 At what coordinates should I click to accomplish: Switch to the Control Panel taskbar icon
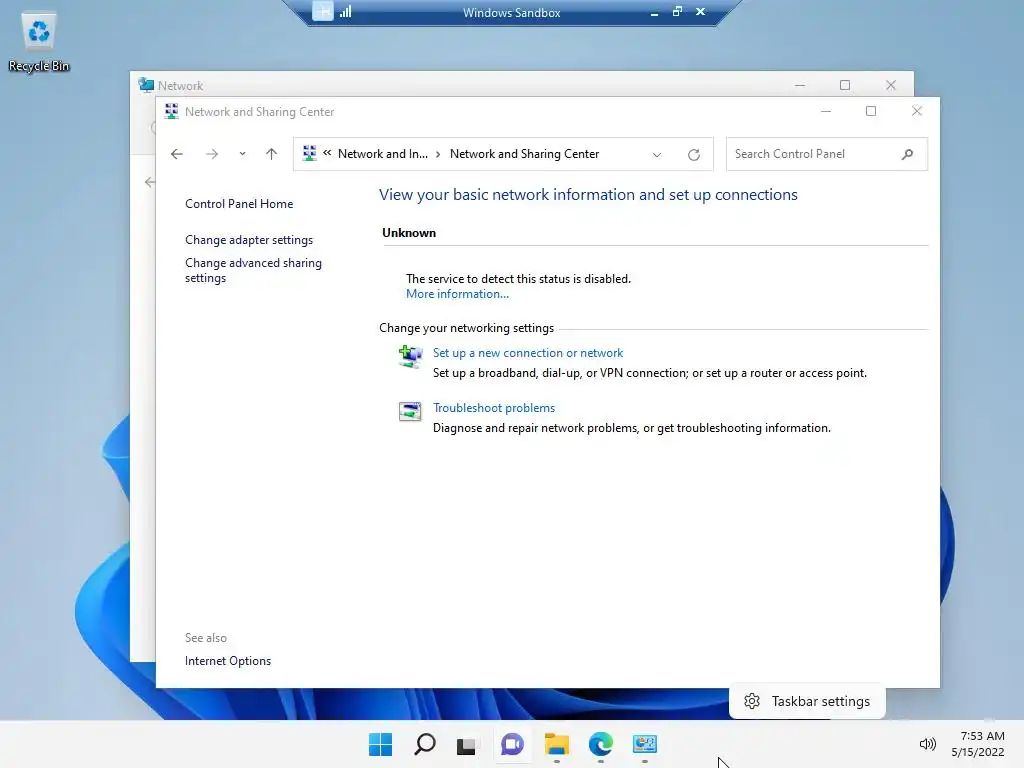[645, 744]
